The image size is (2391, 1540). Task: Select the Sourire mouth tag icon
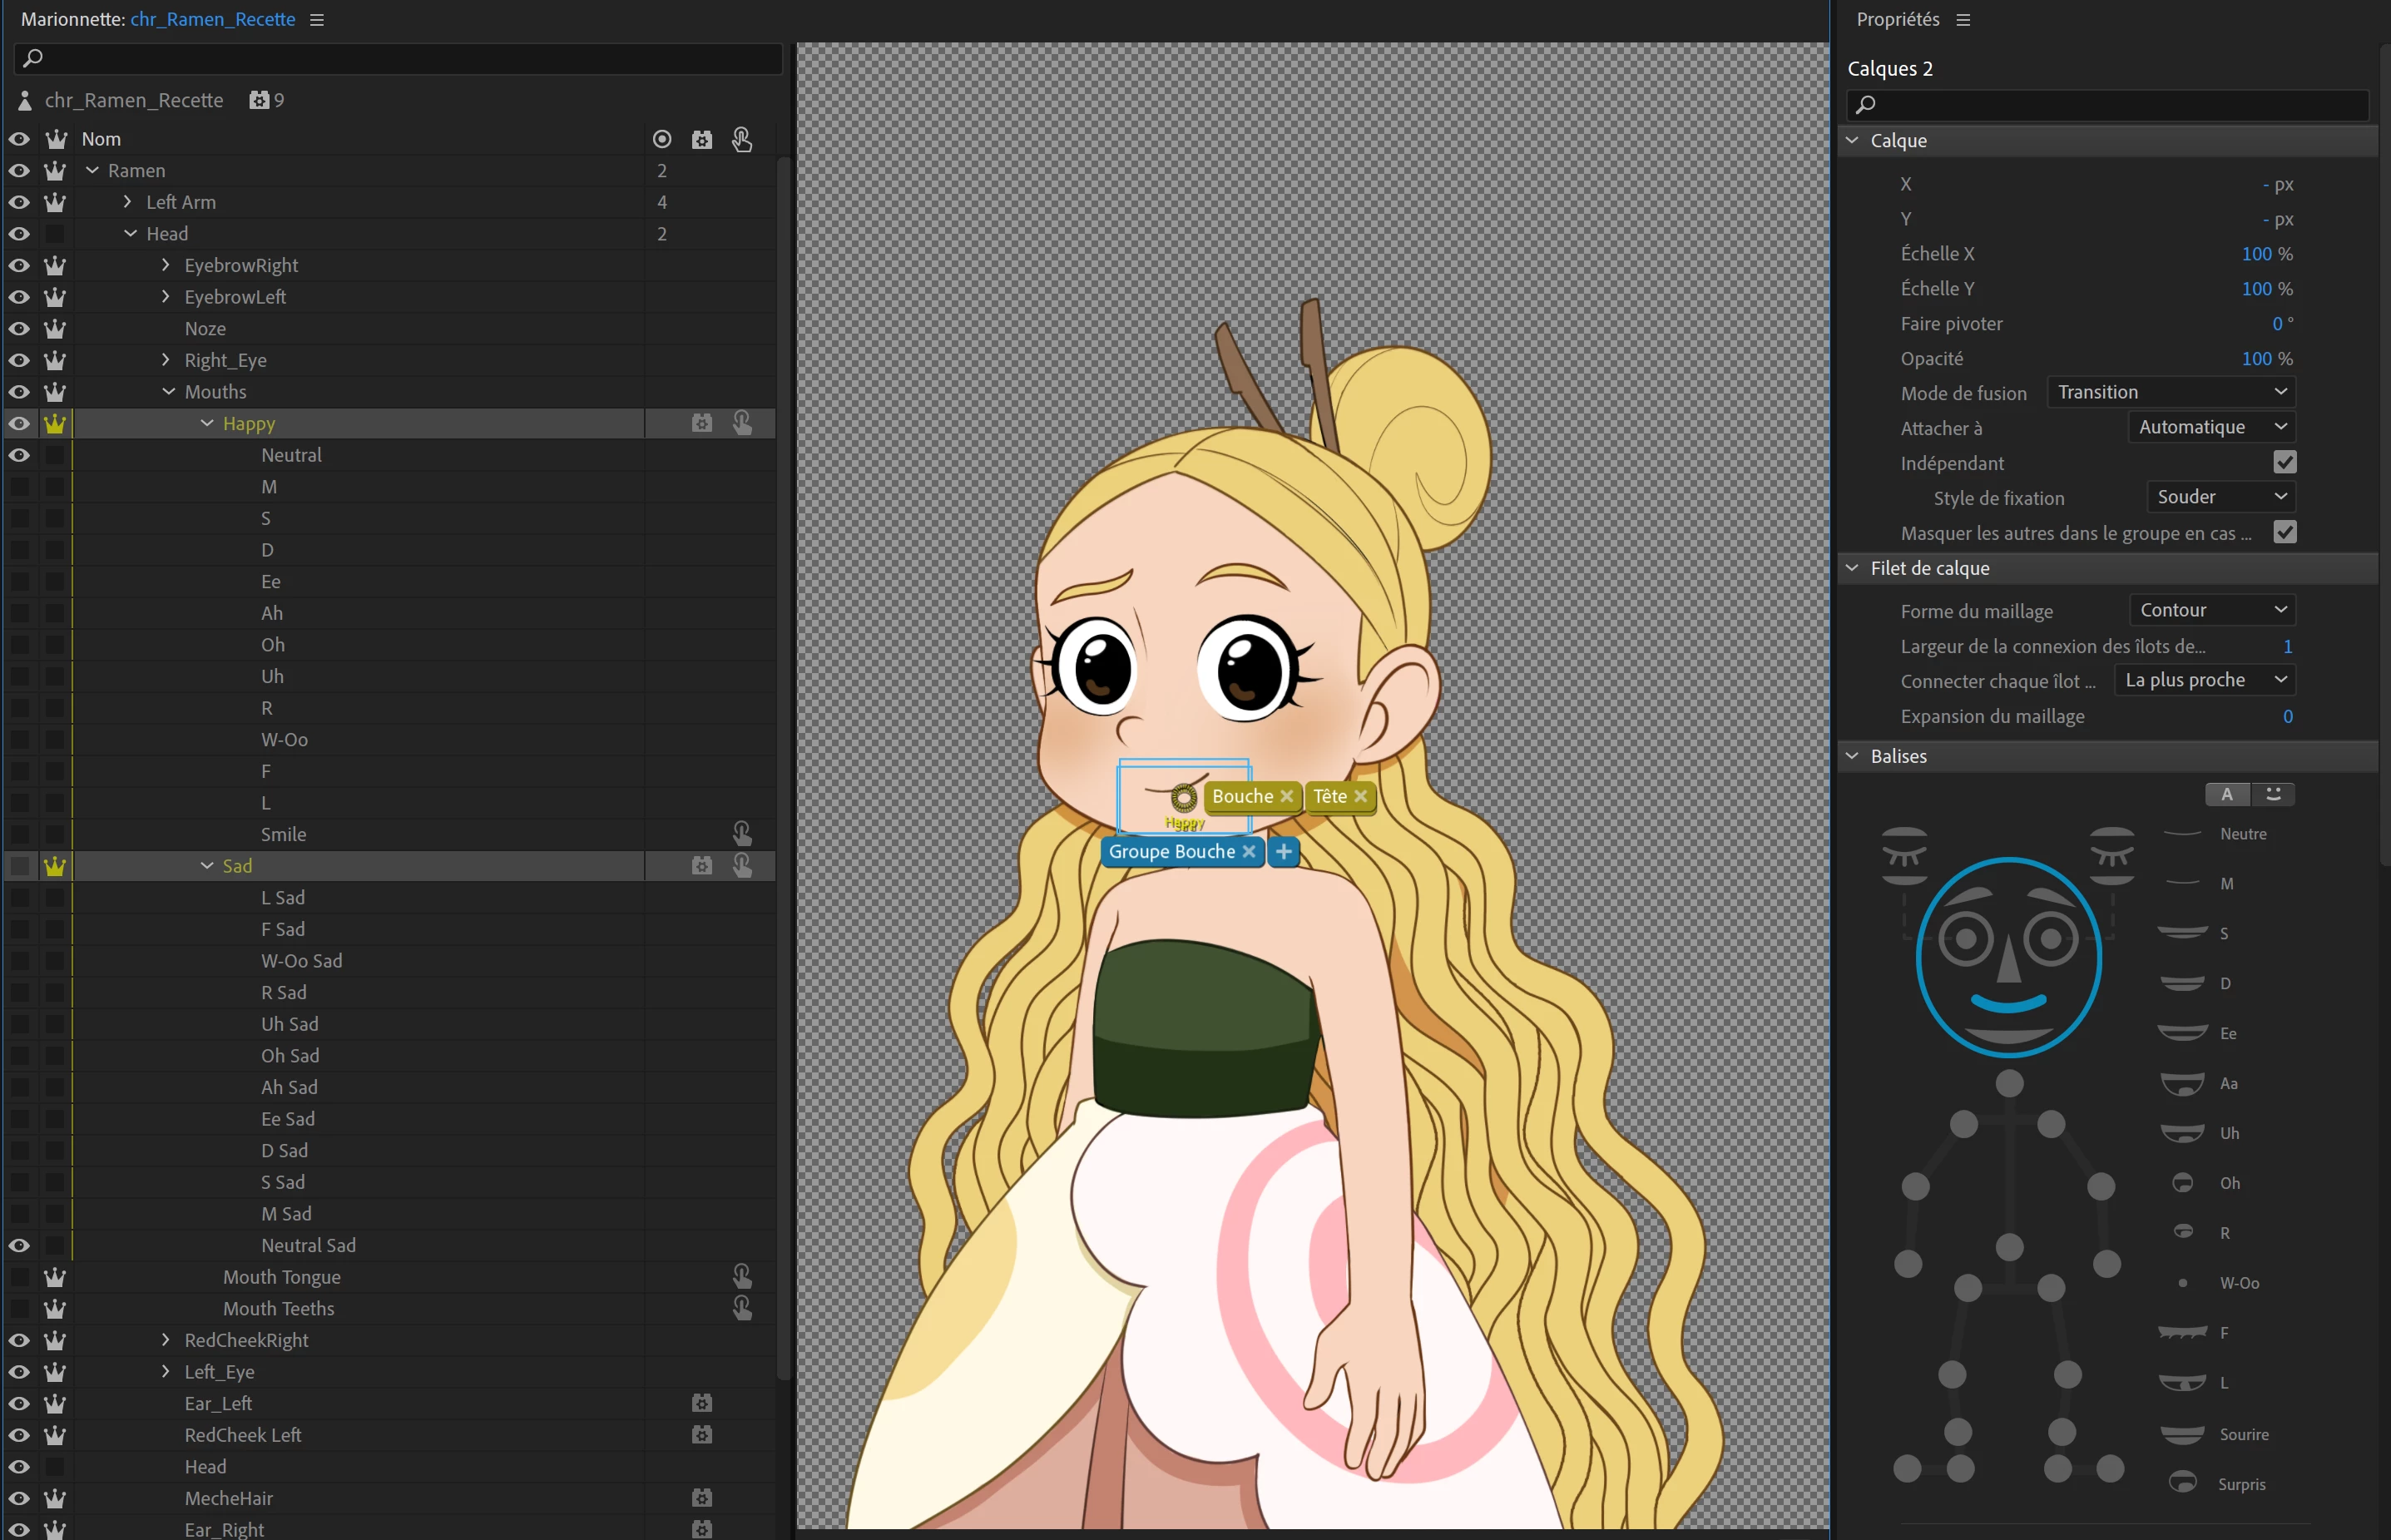(x=2182, y=1434)
